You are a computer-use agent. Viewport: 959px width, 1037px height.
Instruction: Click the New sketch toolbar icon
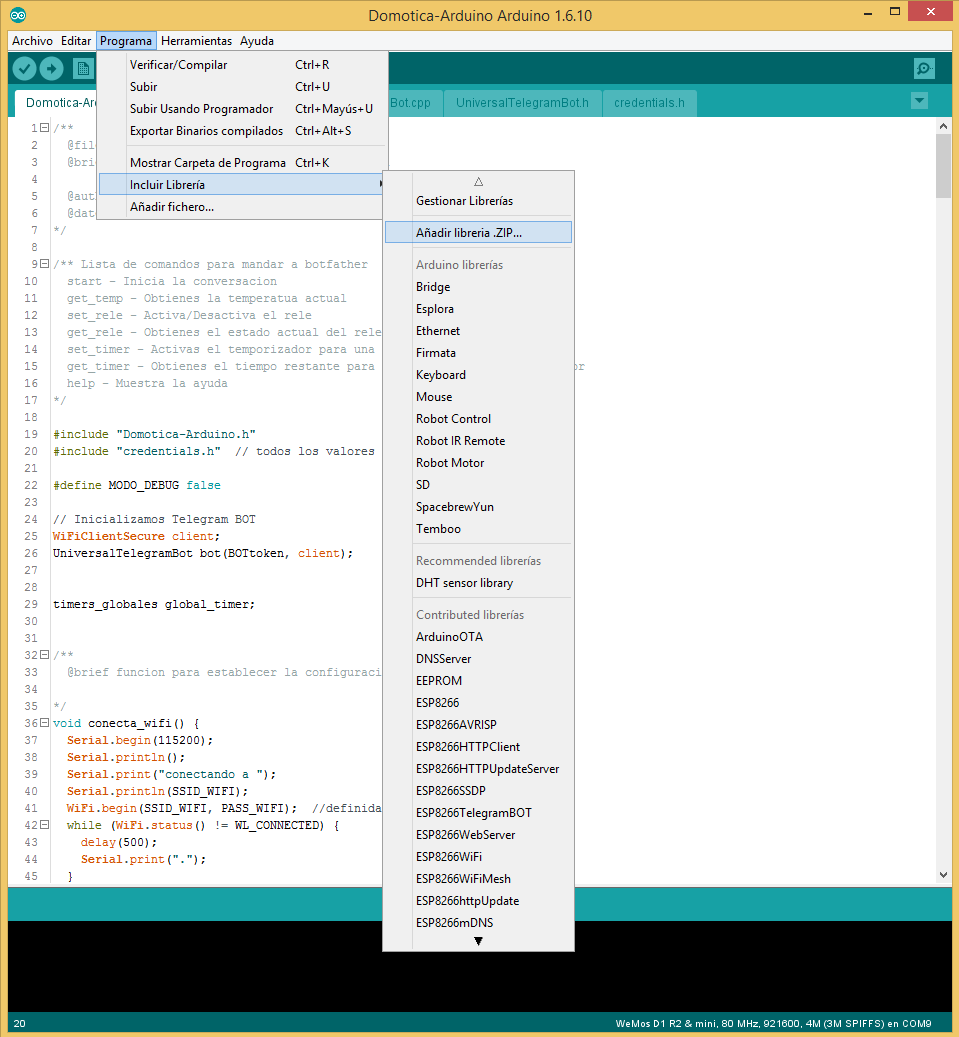coord(83,68)
